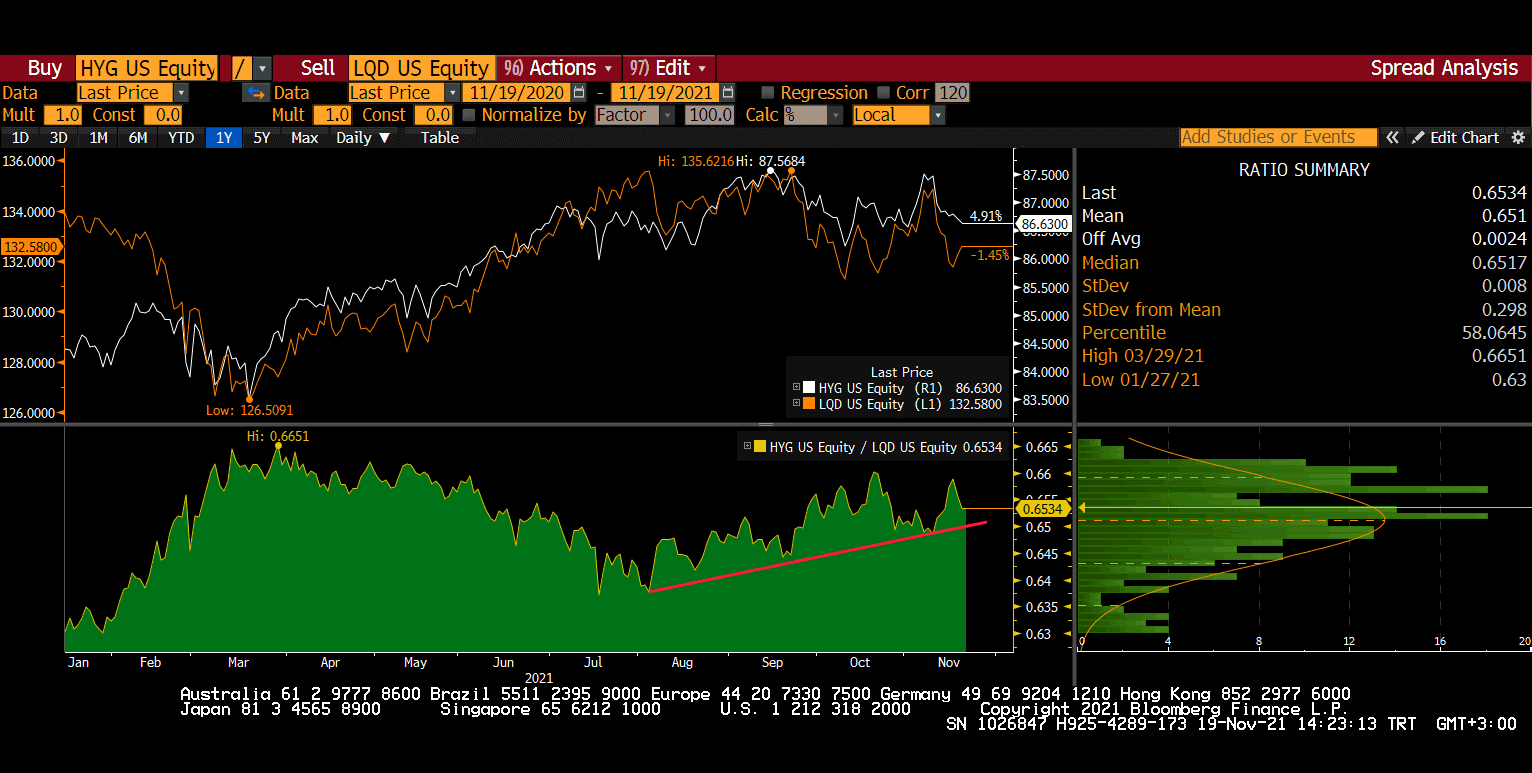Screen dimensions: 1532x773
Task: Click the Corr period 120 field
Action: (x=953, y=93)
